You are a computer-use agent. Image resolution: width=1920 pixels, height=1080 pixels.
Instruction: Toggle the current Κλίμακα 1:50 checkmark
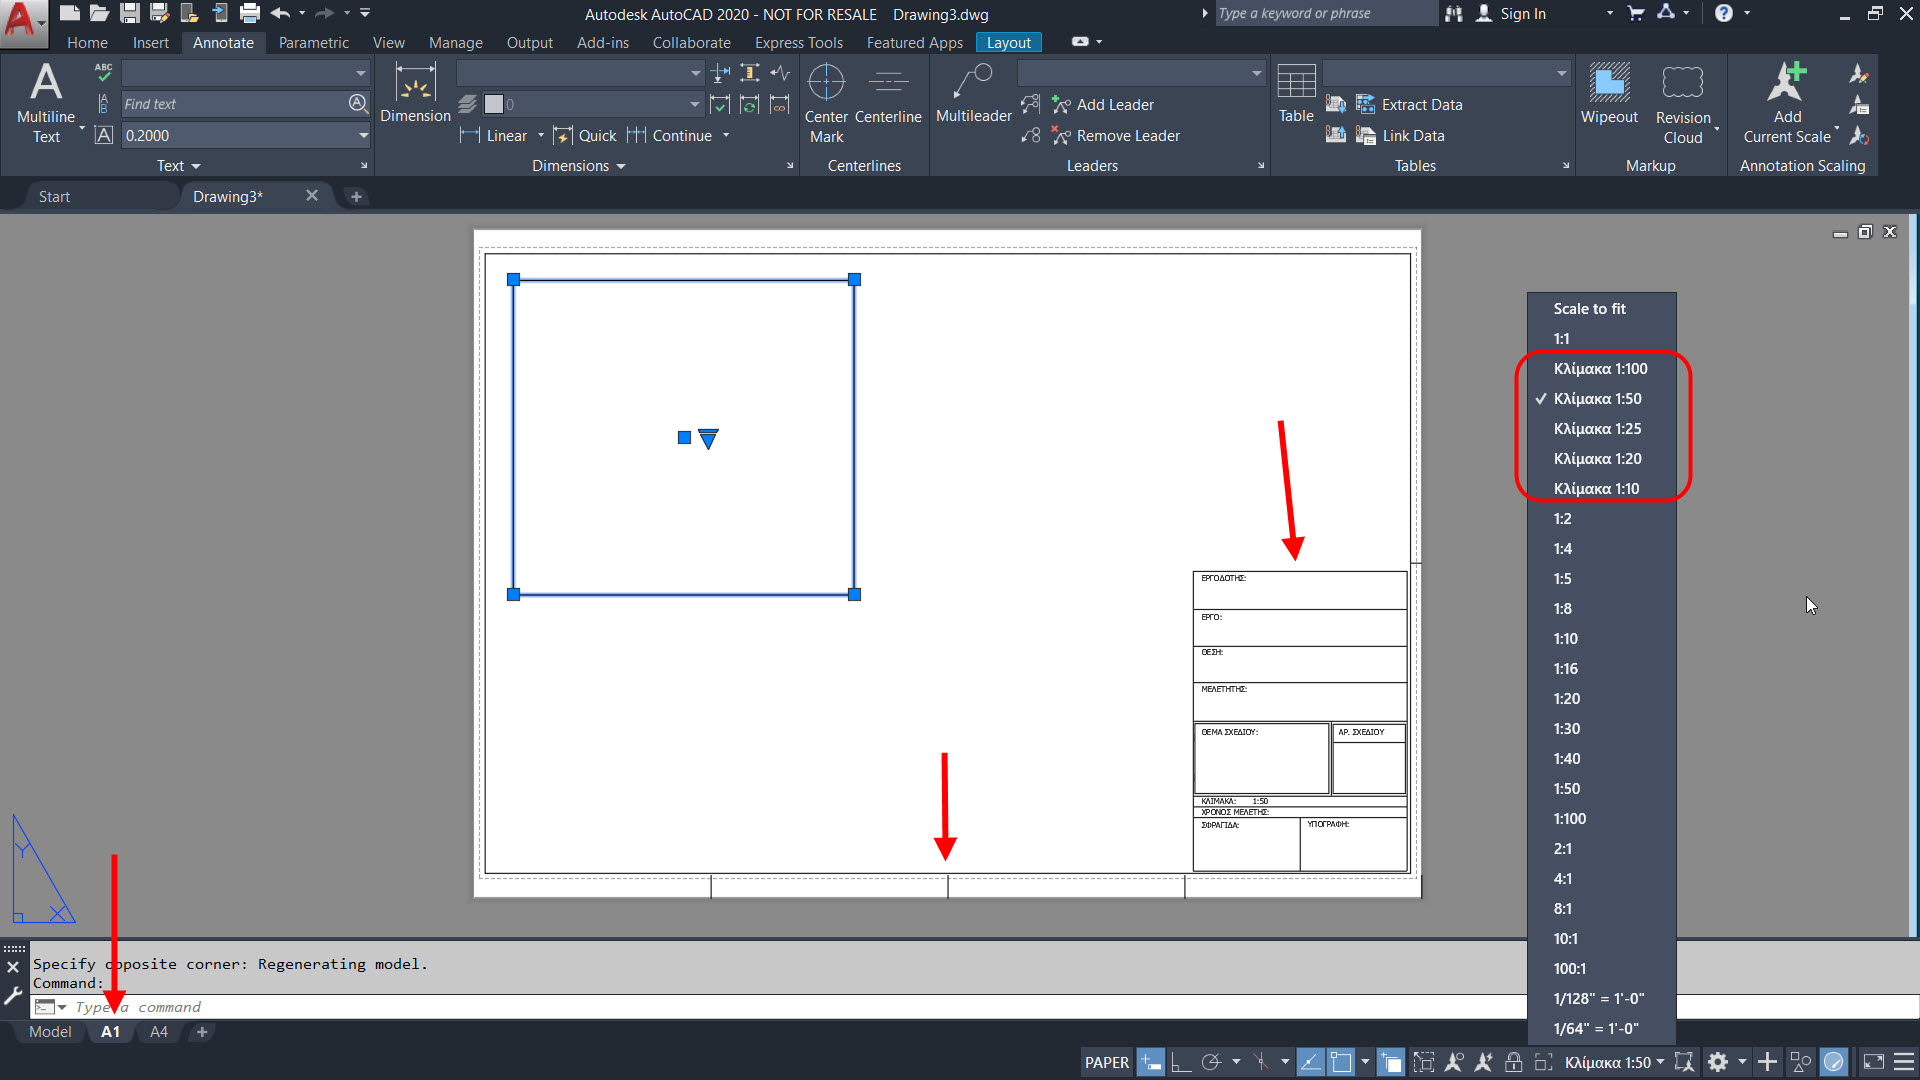[1600, 397]
